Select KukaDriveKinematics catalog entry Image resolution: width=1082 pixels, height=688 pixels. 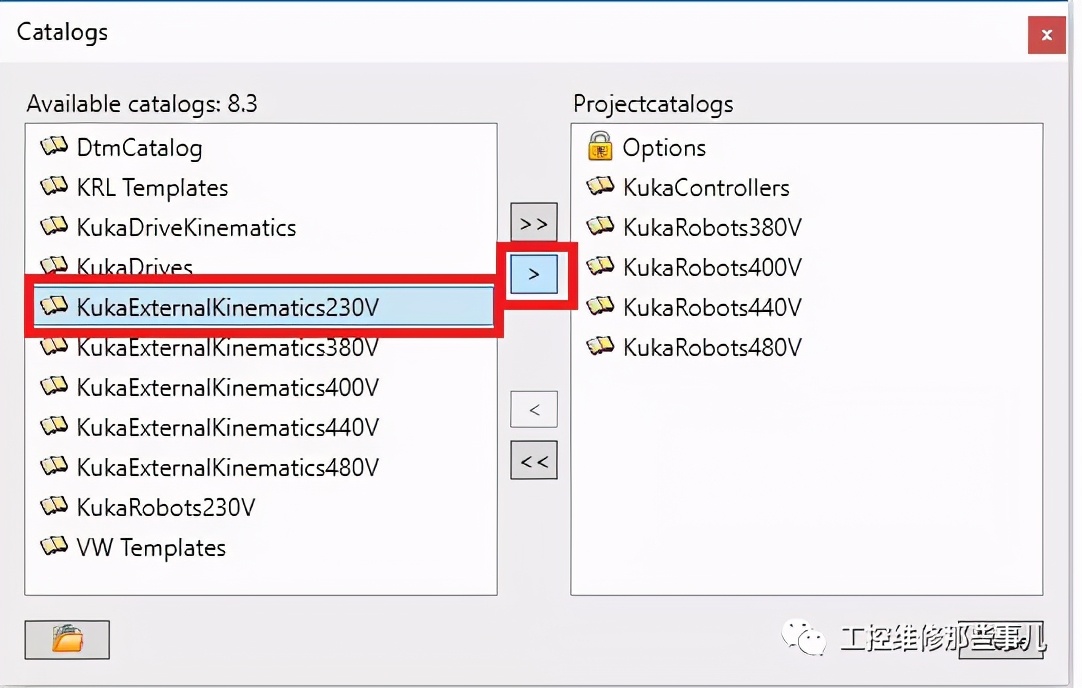pyautogui.click(x=186, y=227)
